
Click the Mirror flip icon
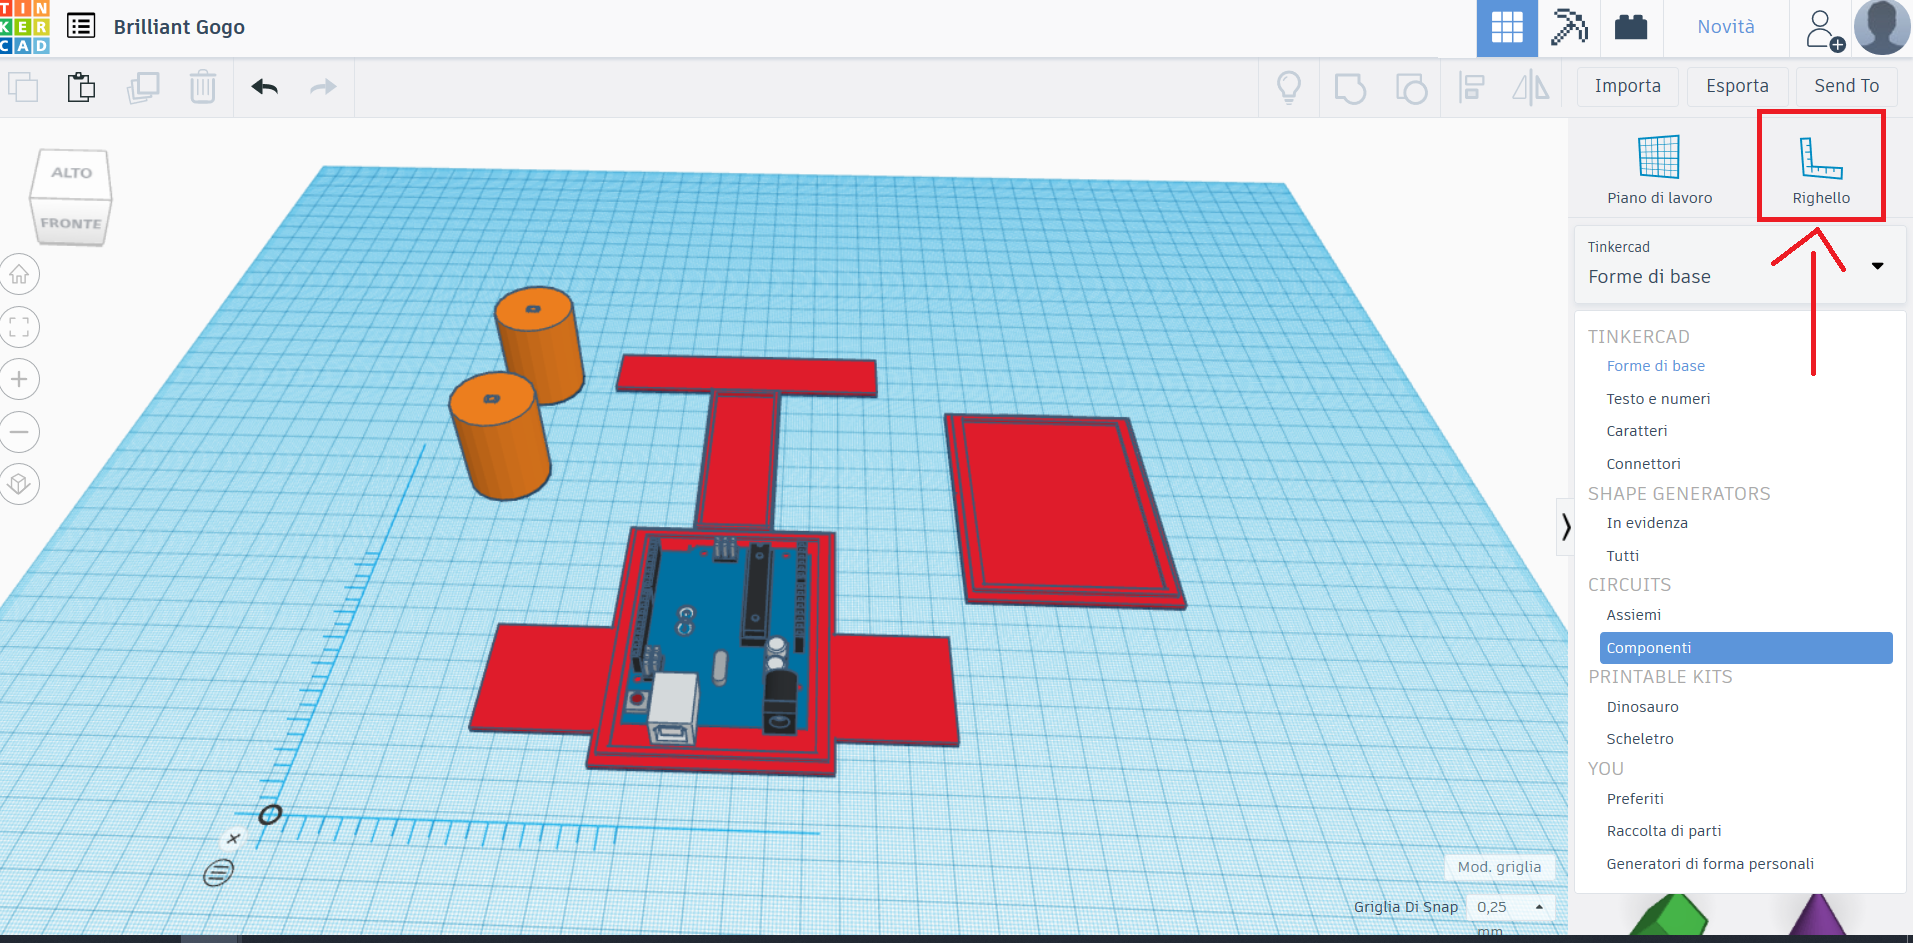click(1531, 88)
